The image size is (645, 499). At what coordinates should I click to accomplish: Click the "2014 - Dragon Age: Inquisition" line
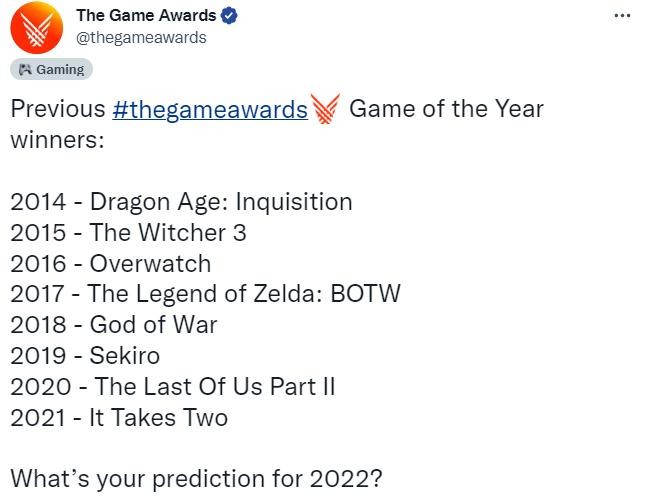point(181,202)
